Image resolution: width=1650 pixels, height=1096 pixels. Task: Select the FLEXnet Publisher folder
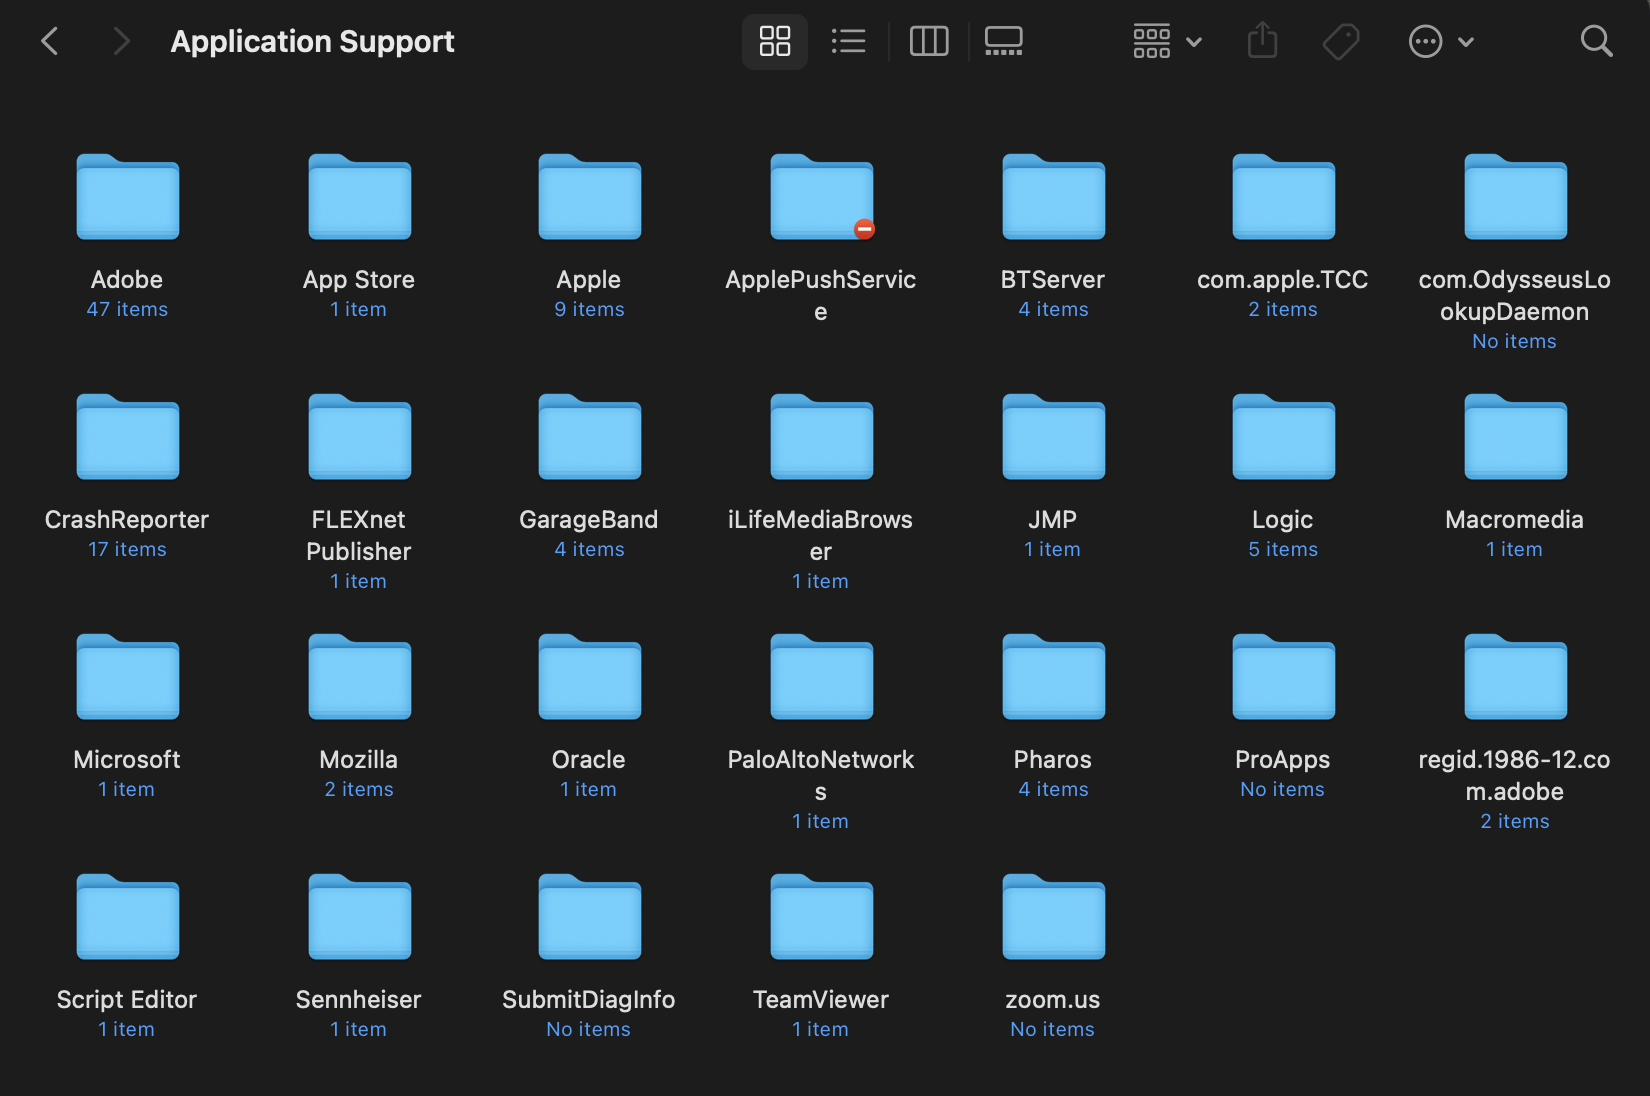tap(360, 436)
